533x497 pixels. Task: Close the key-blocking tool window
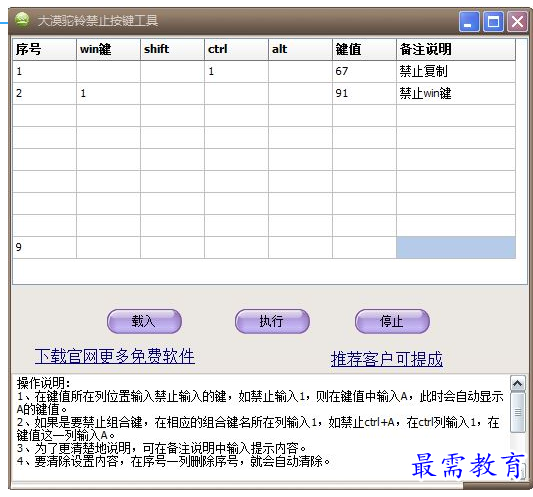click(517, 21)
